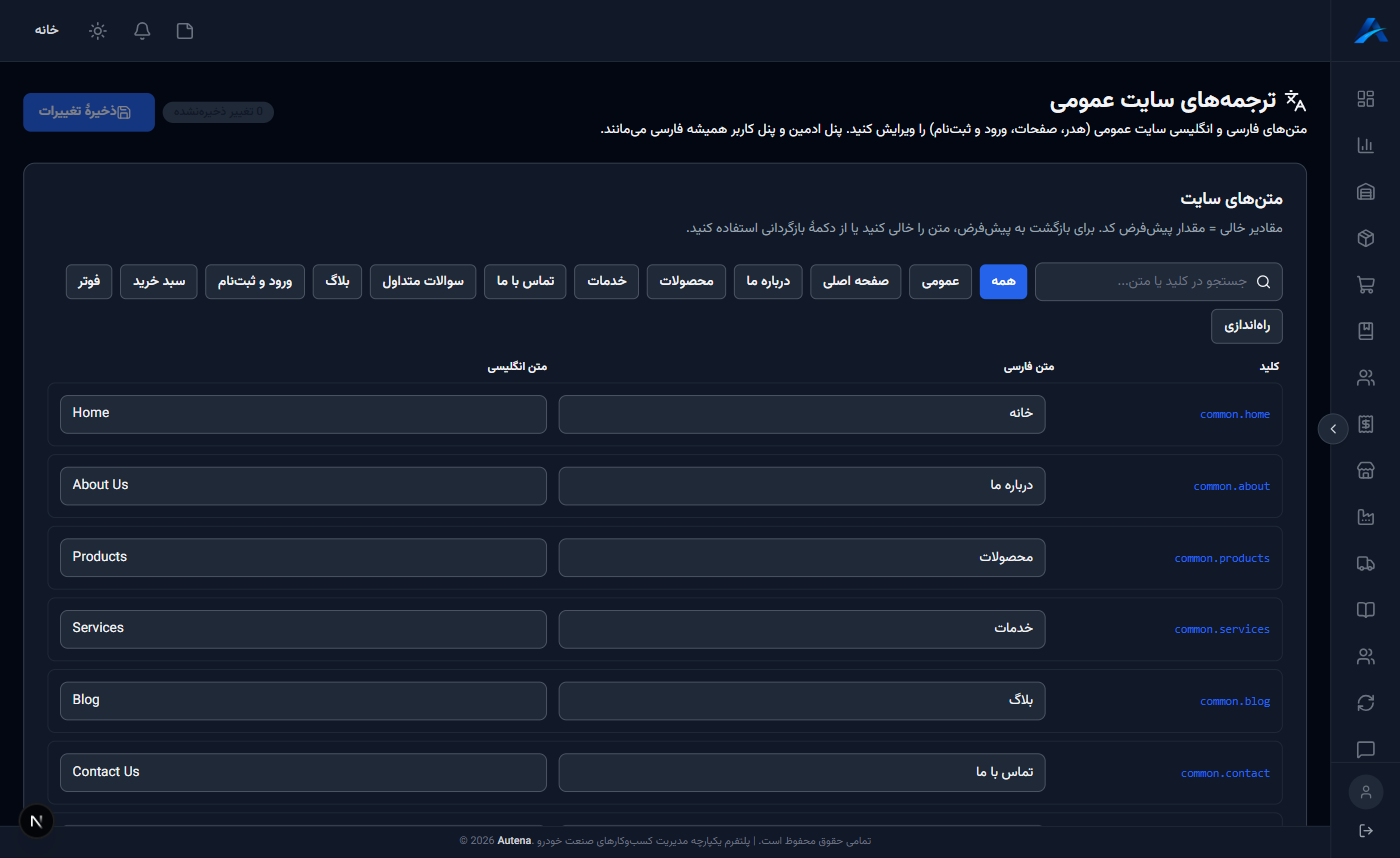Filter by the تماس با ما tab
This screenshot has width=1400, height=858.
pos(526,282)
